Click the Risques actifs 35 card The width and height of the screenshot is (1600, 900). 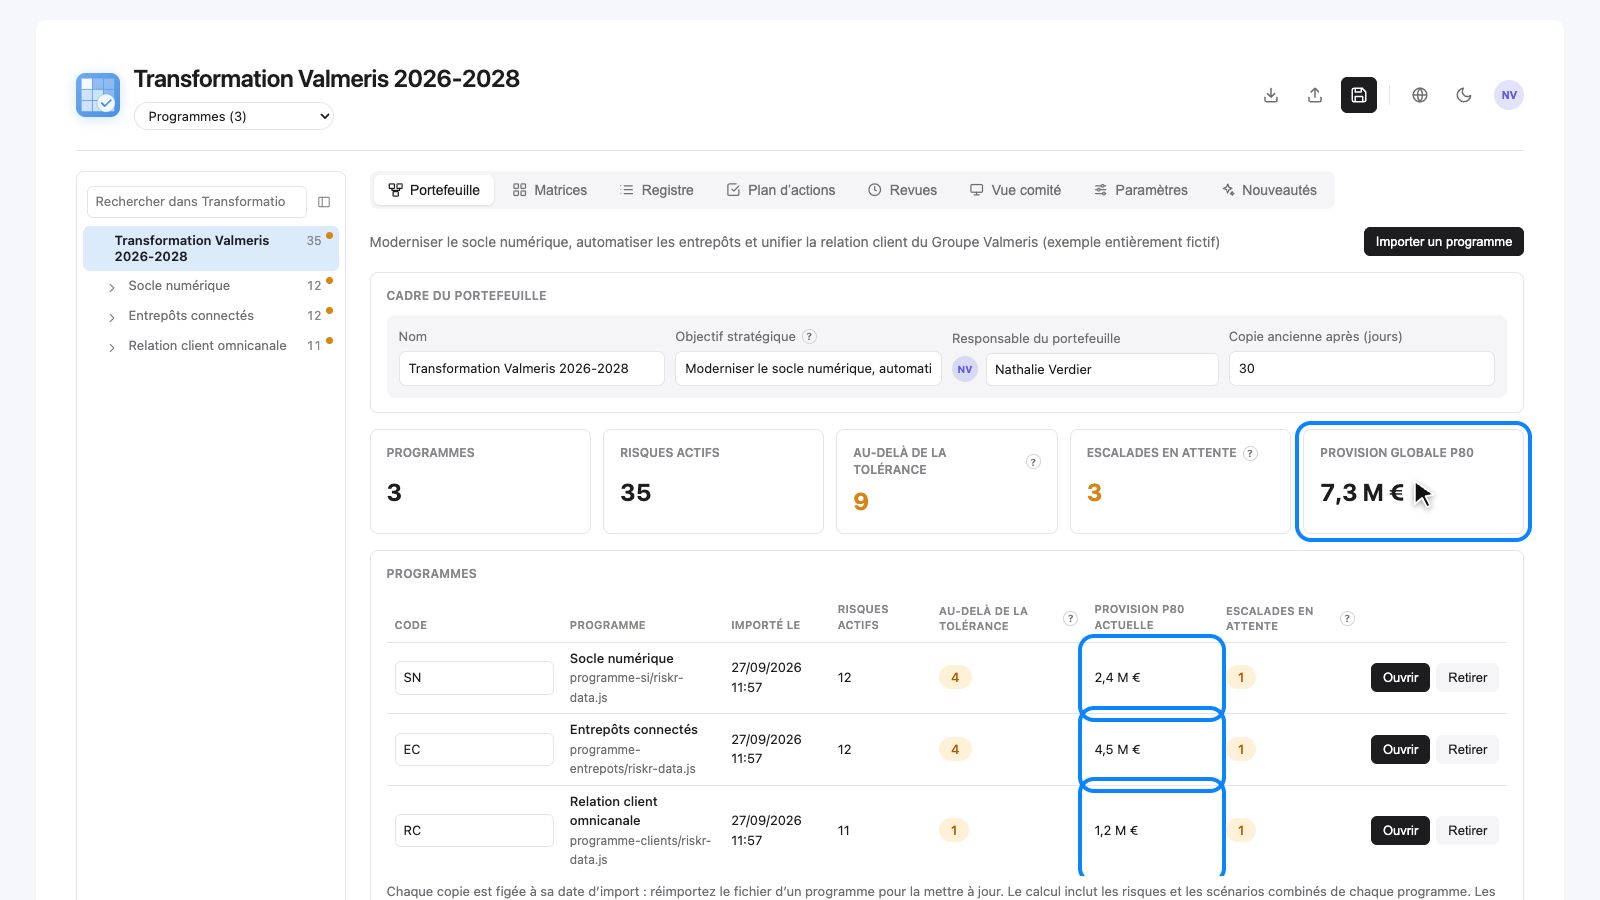(x=713, y=481)
